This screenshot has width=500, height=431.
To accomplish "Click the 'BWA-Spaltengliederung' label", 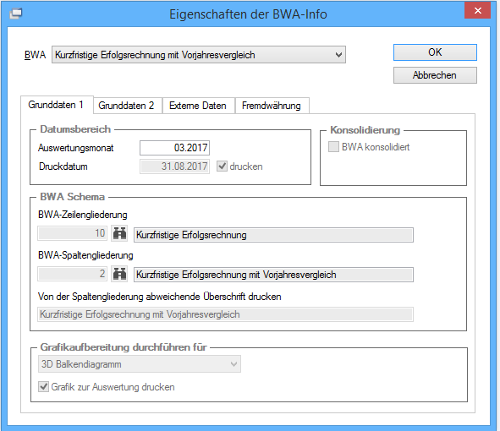I will [86, 255].
